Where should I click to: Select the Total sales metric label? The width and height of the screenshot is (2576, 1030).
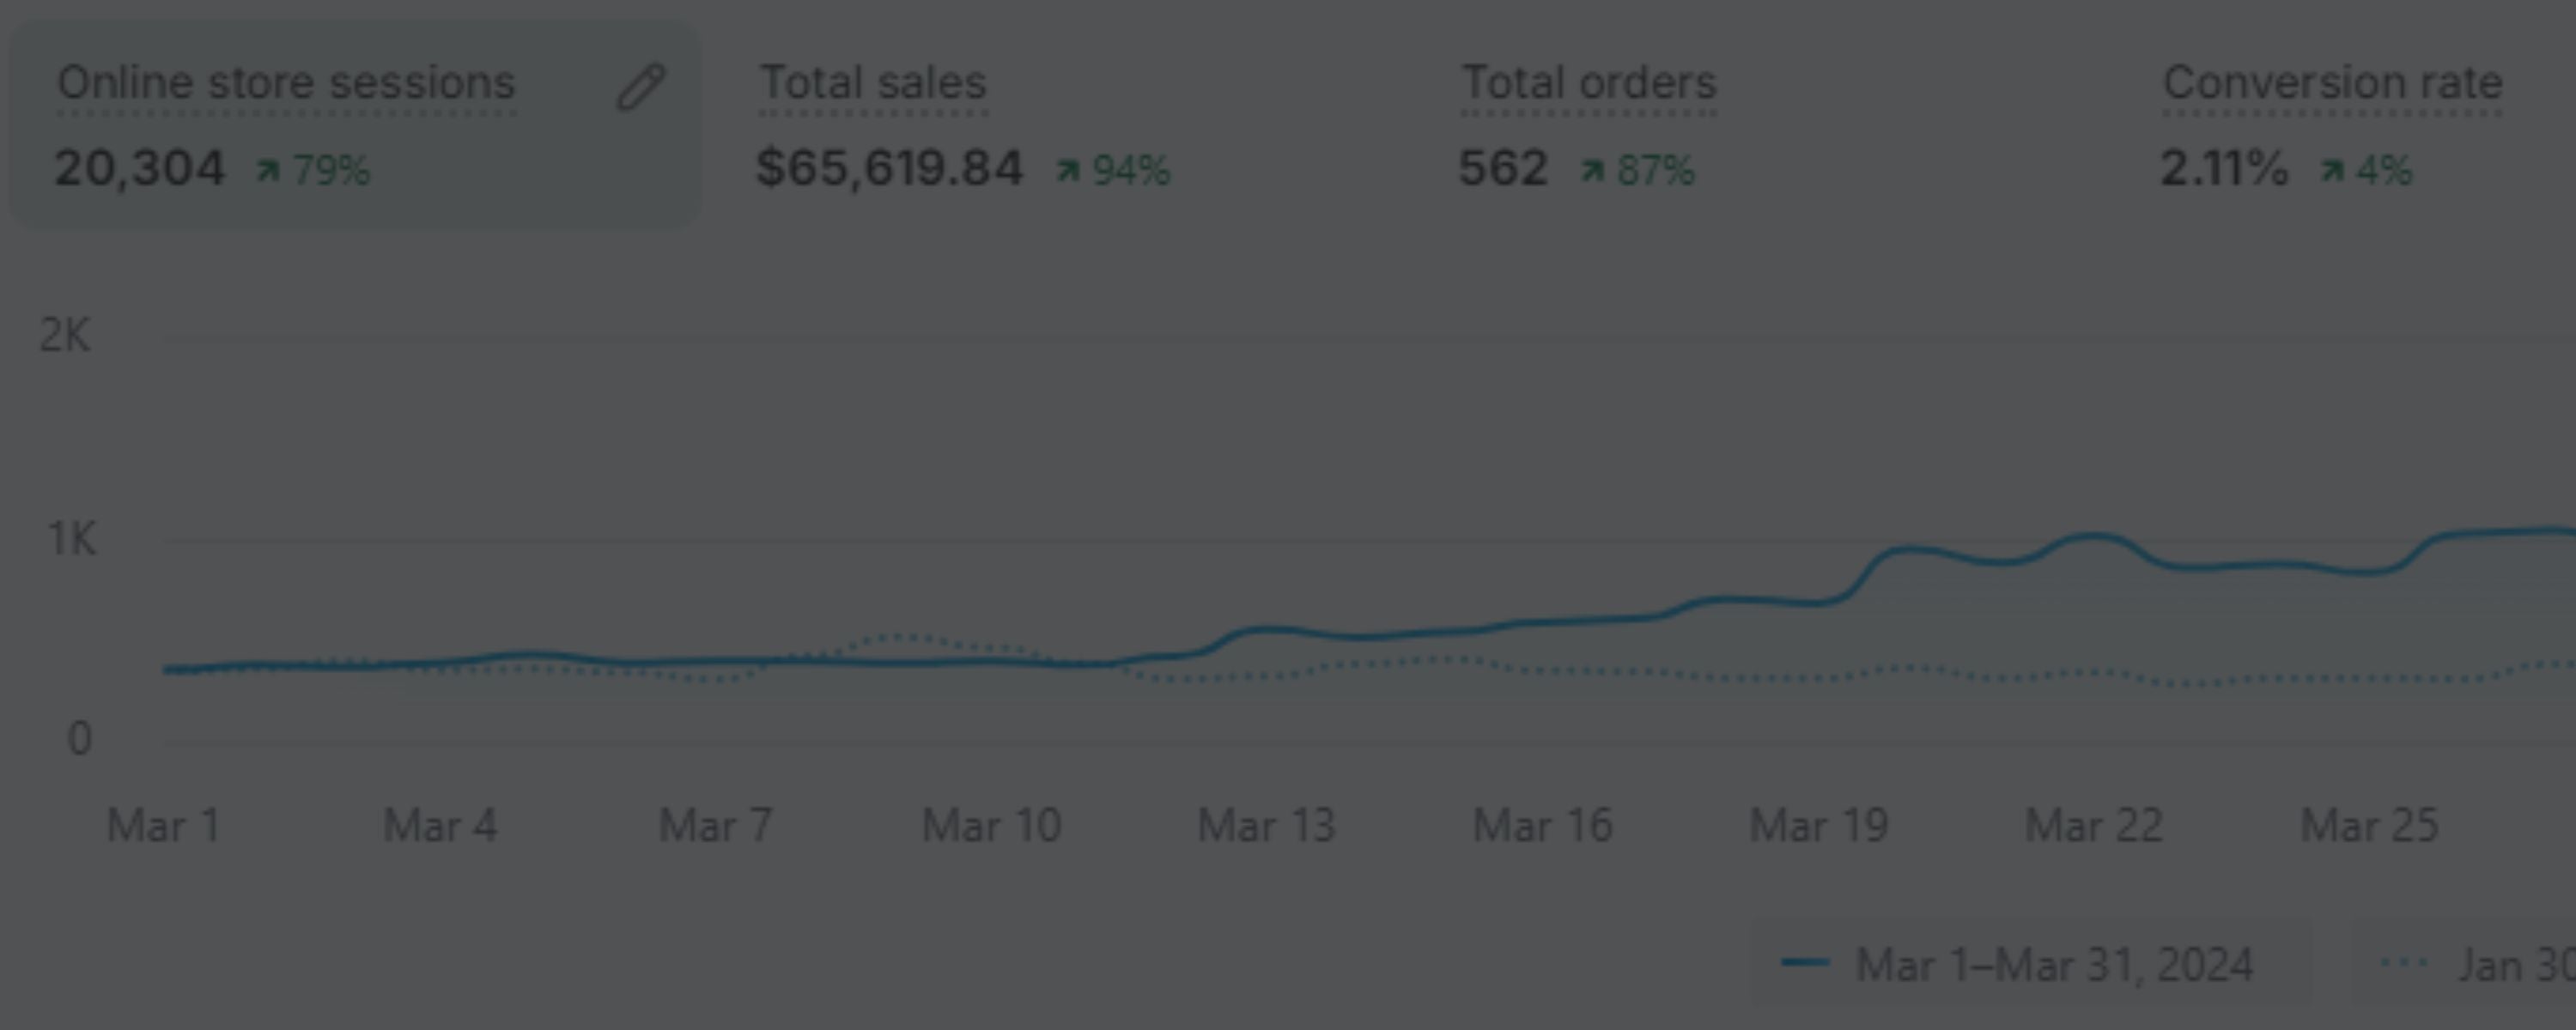point(873,83)
